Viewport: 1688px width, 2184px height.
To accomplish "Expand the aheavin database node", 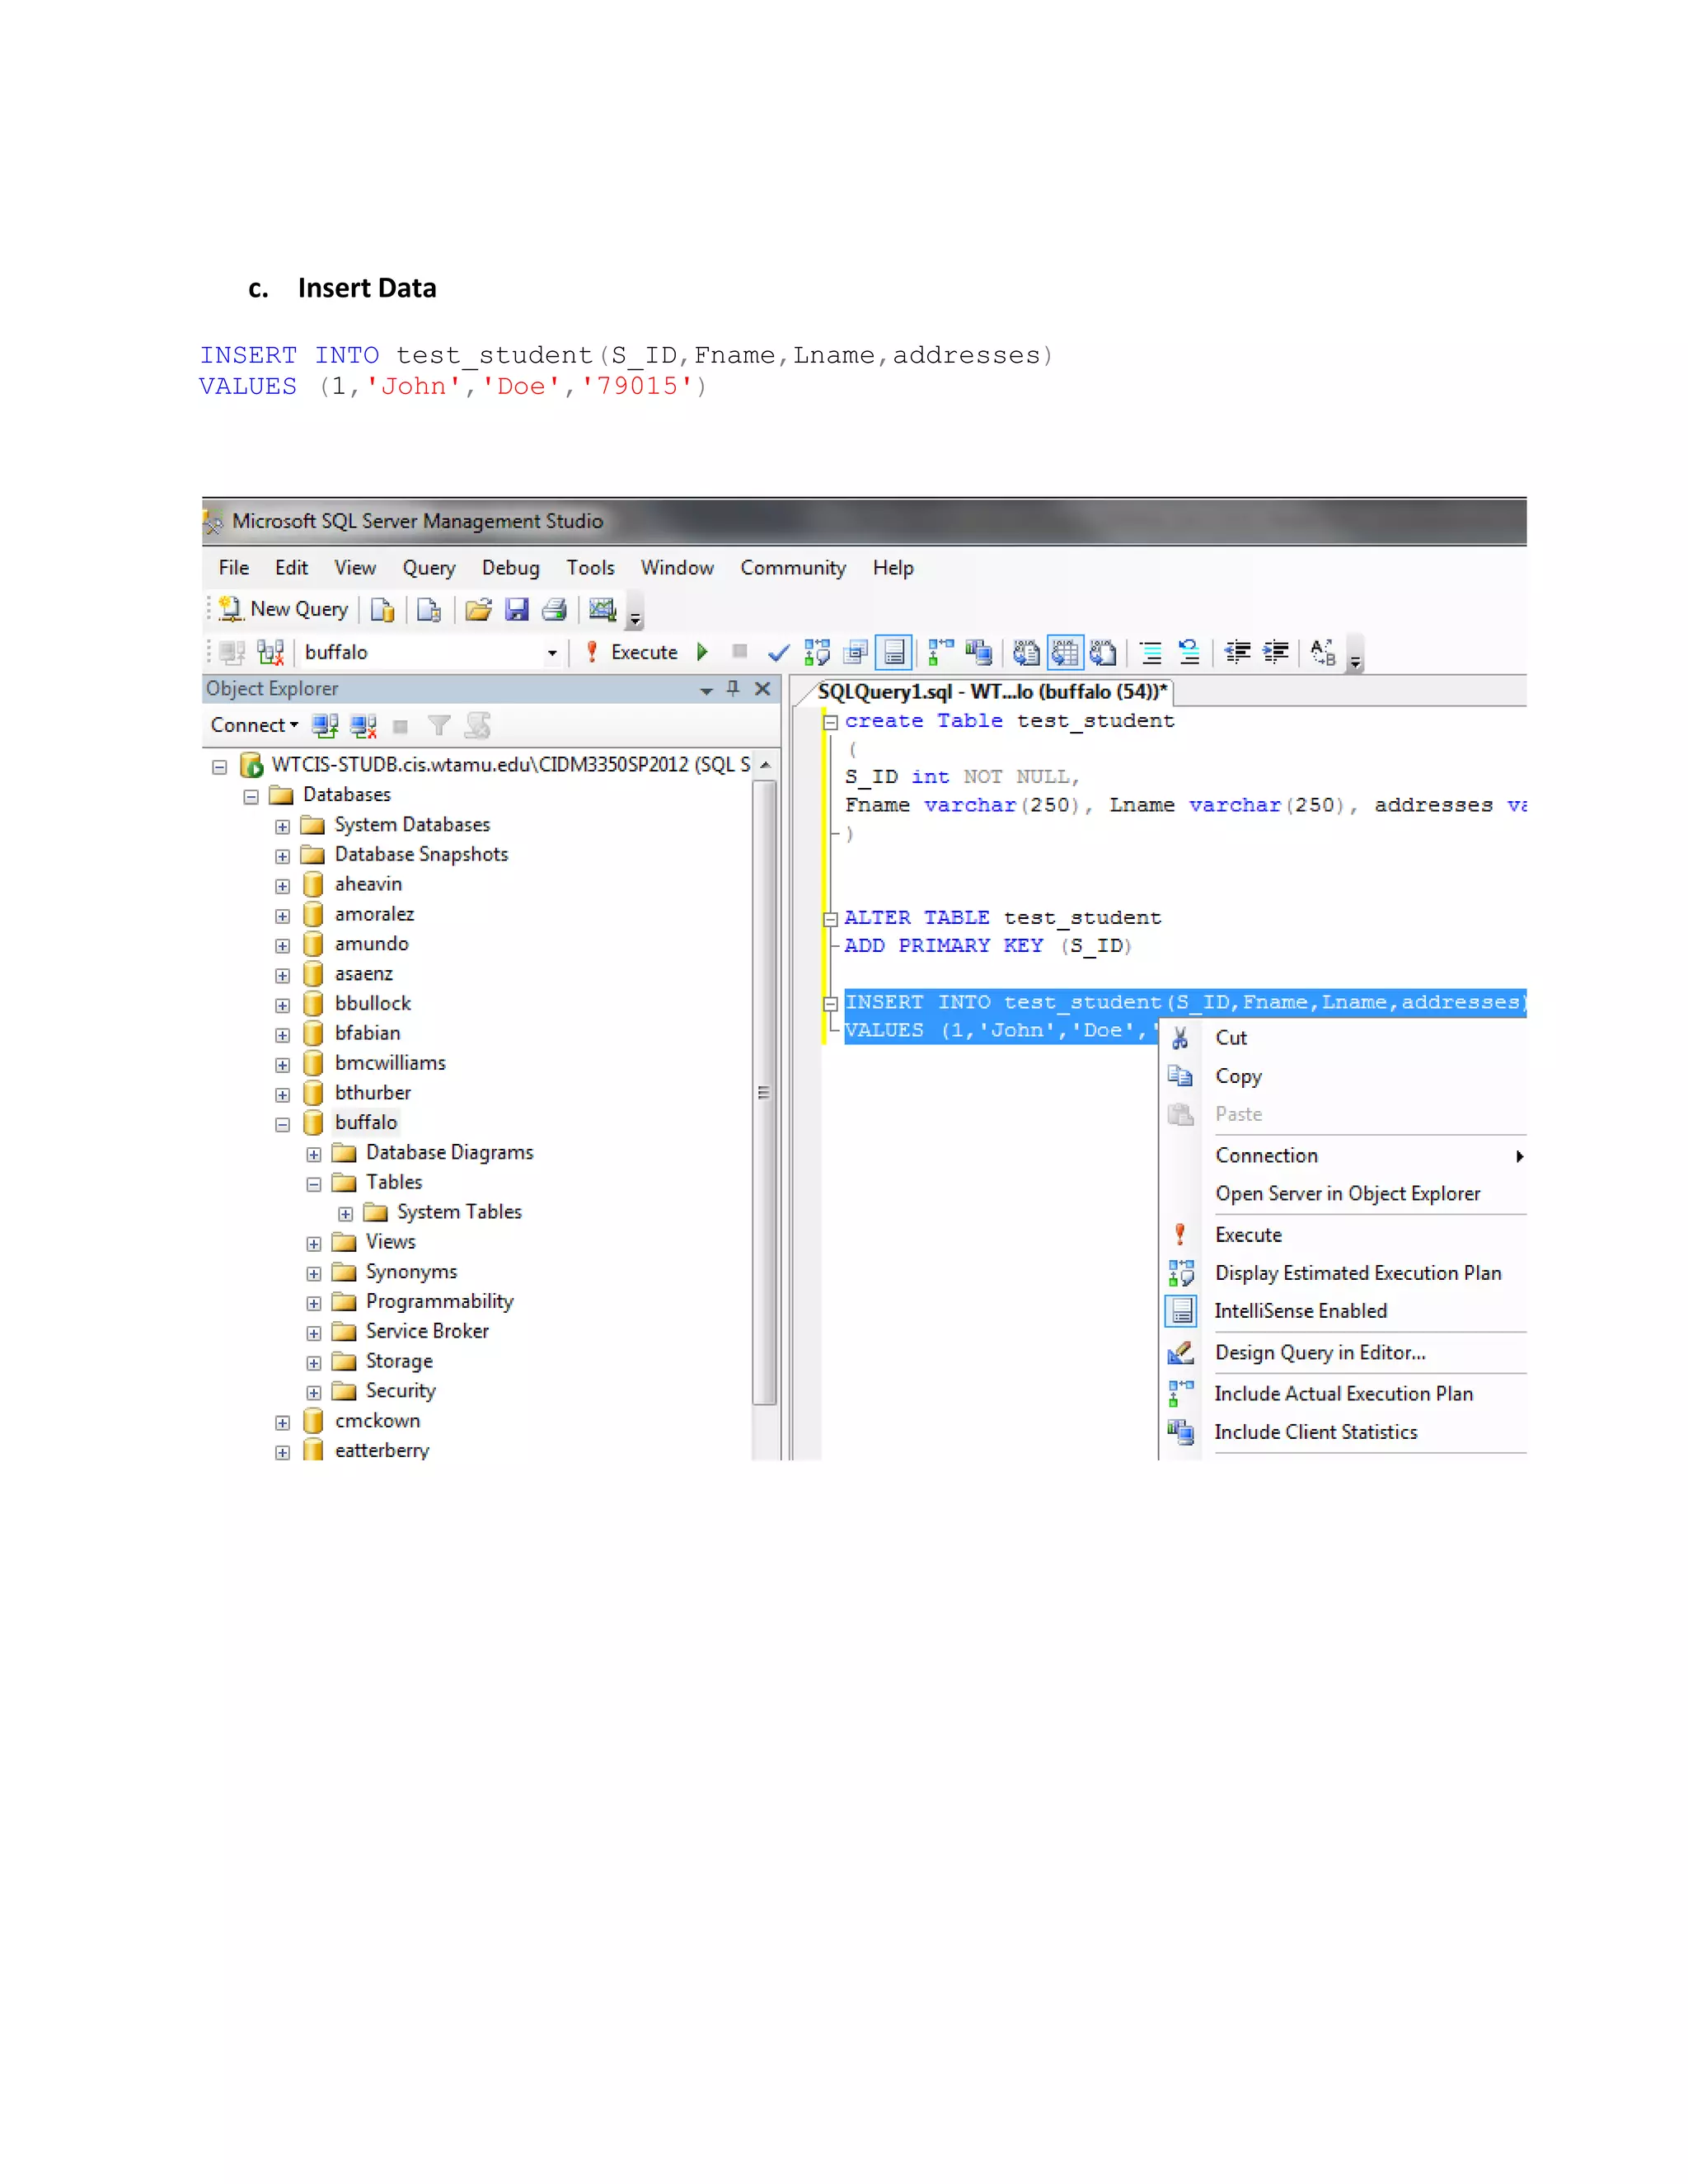I will [x=282, y=886].
